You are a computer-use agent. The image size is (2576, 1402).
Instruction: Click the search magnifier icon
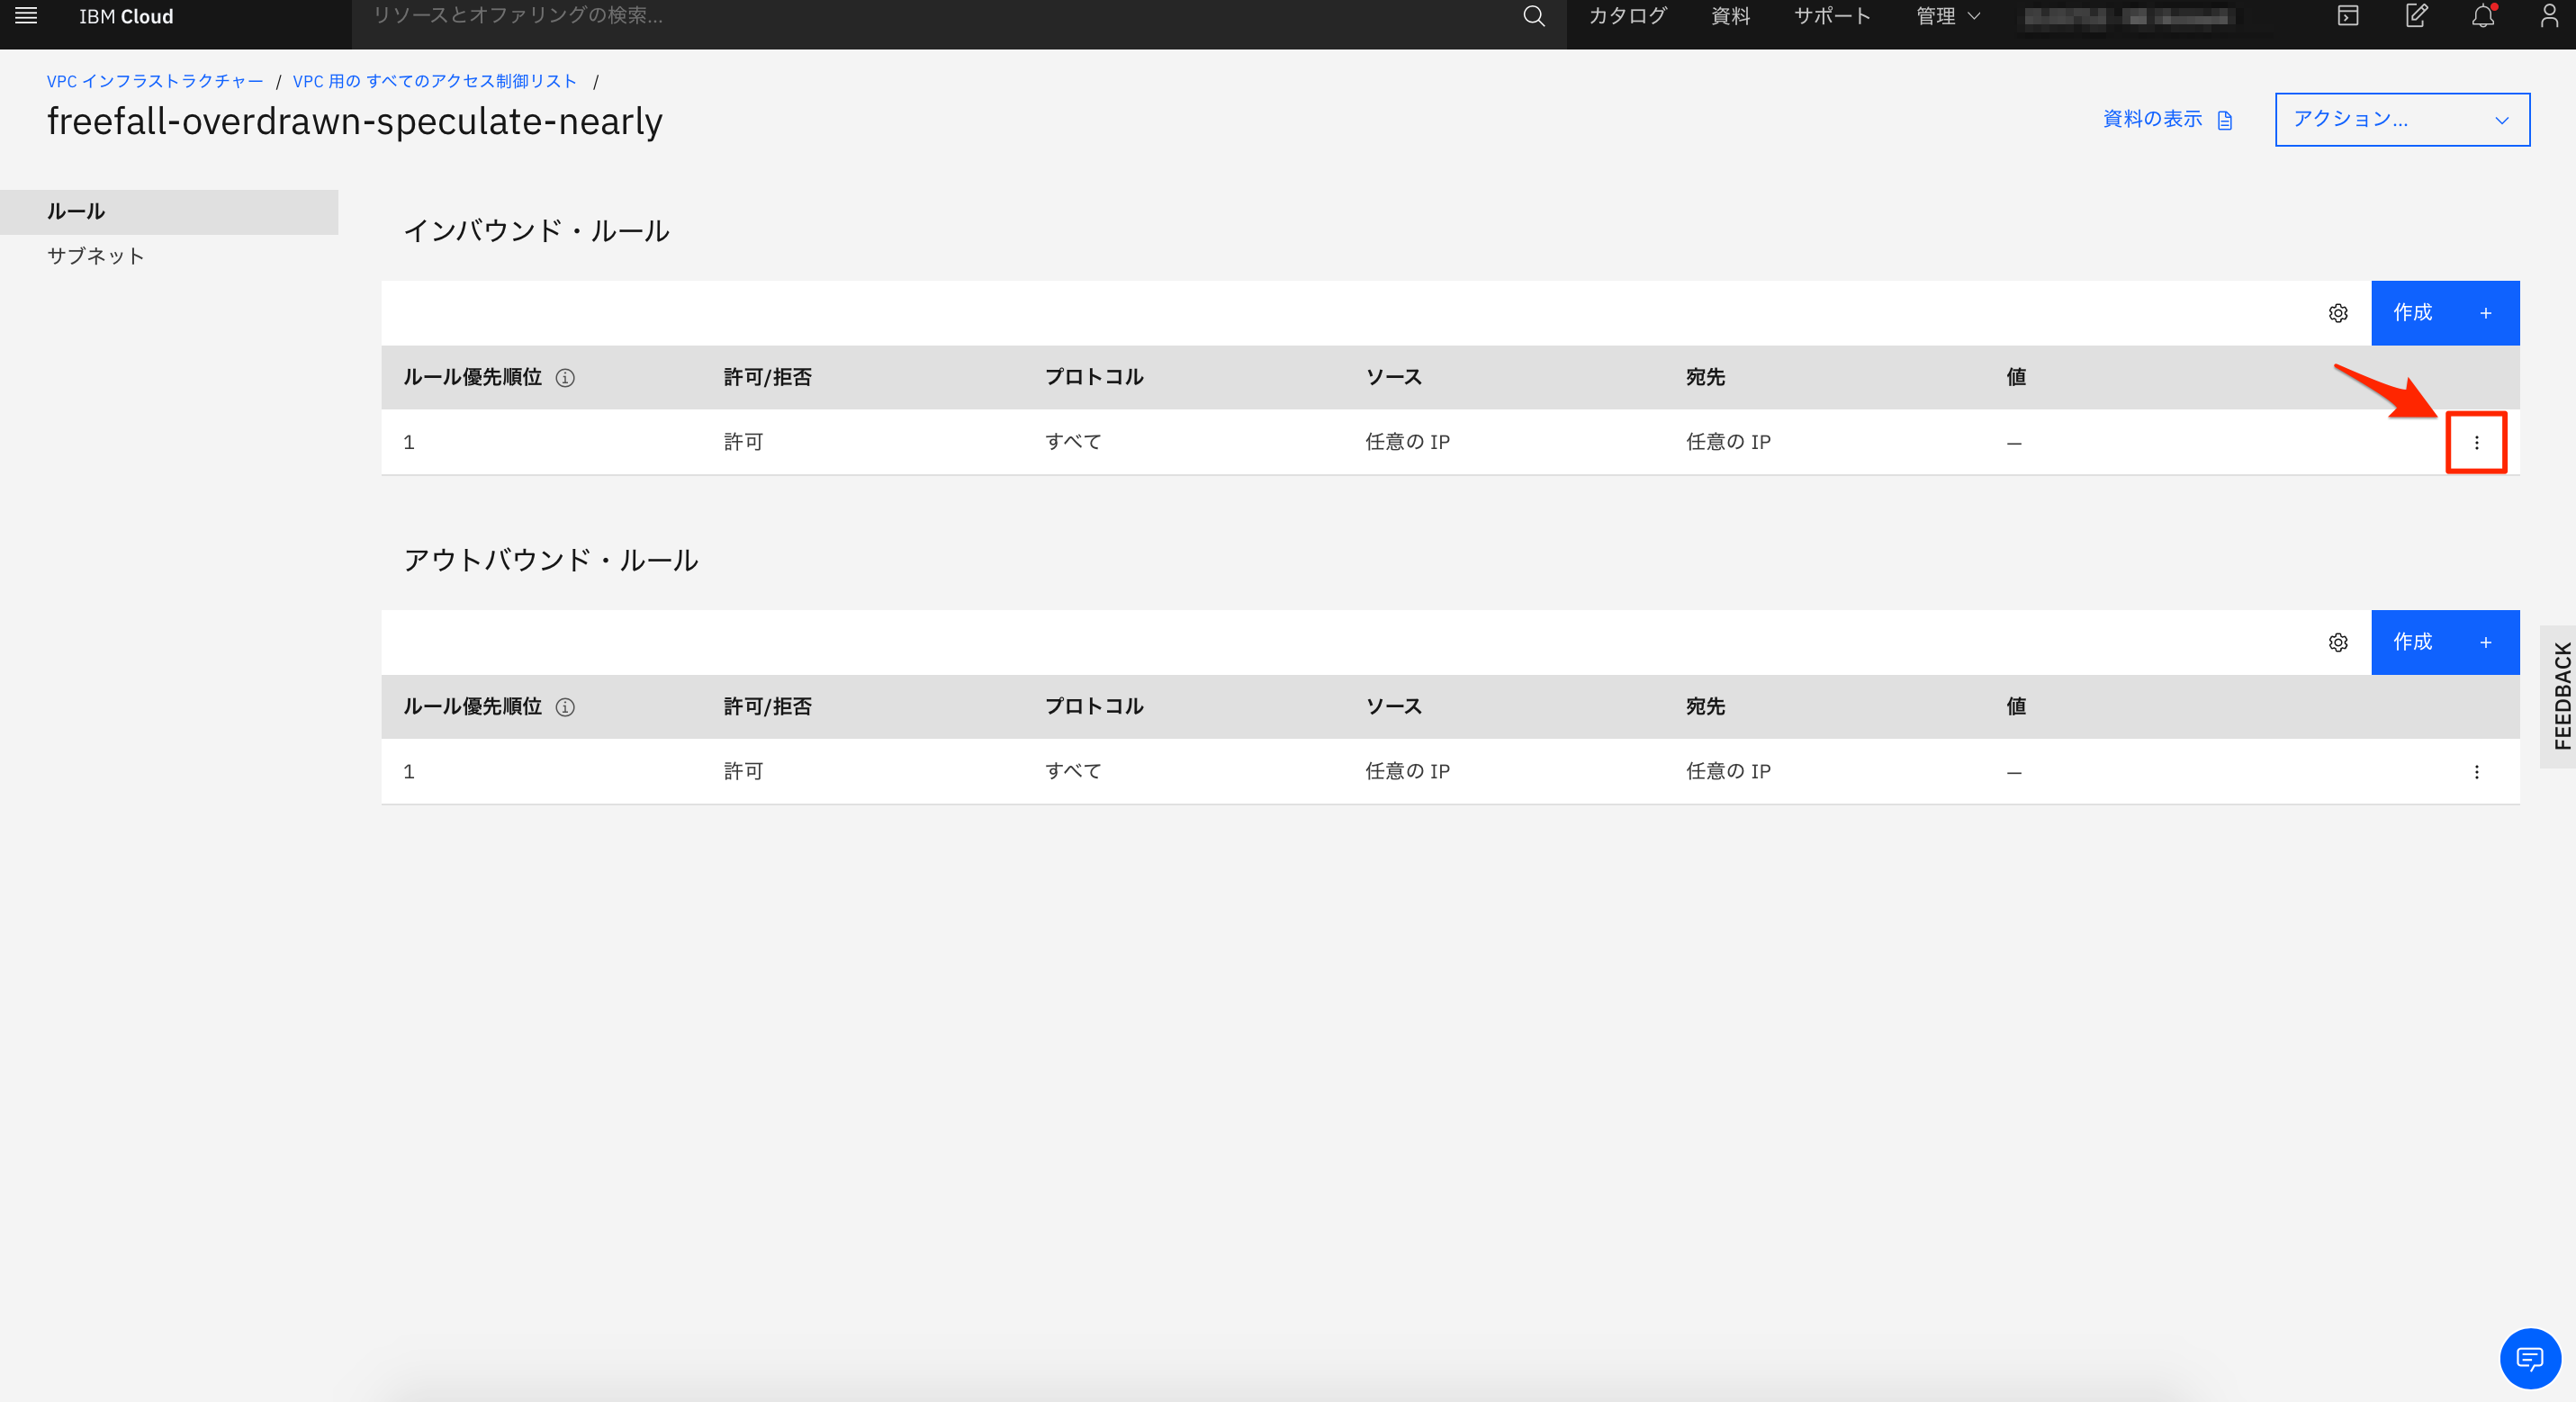[x=1533, y=16]
